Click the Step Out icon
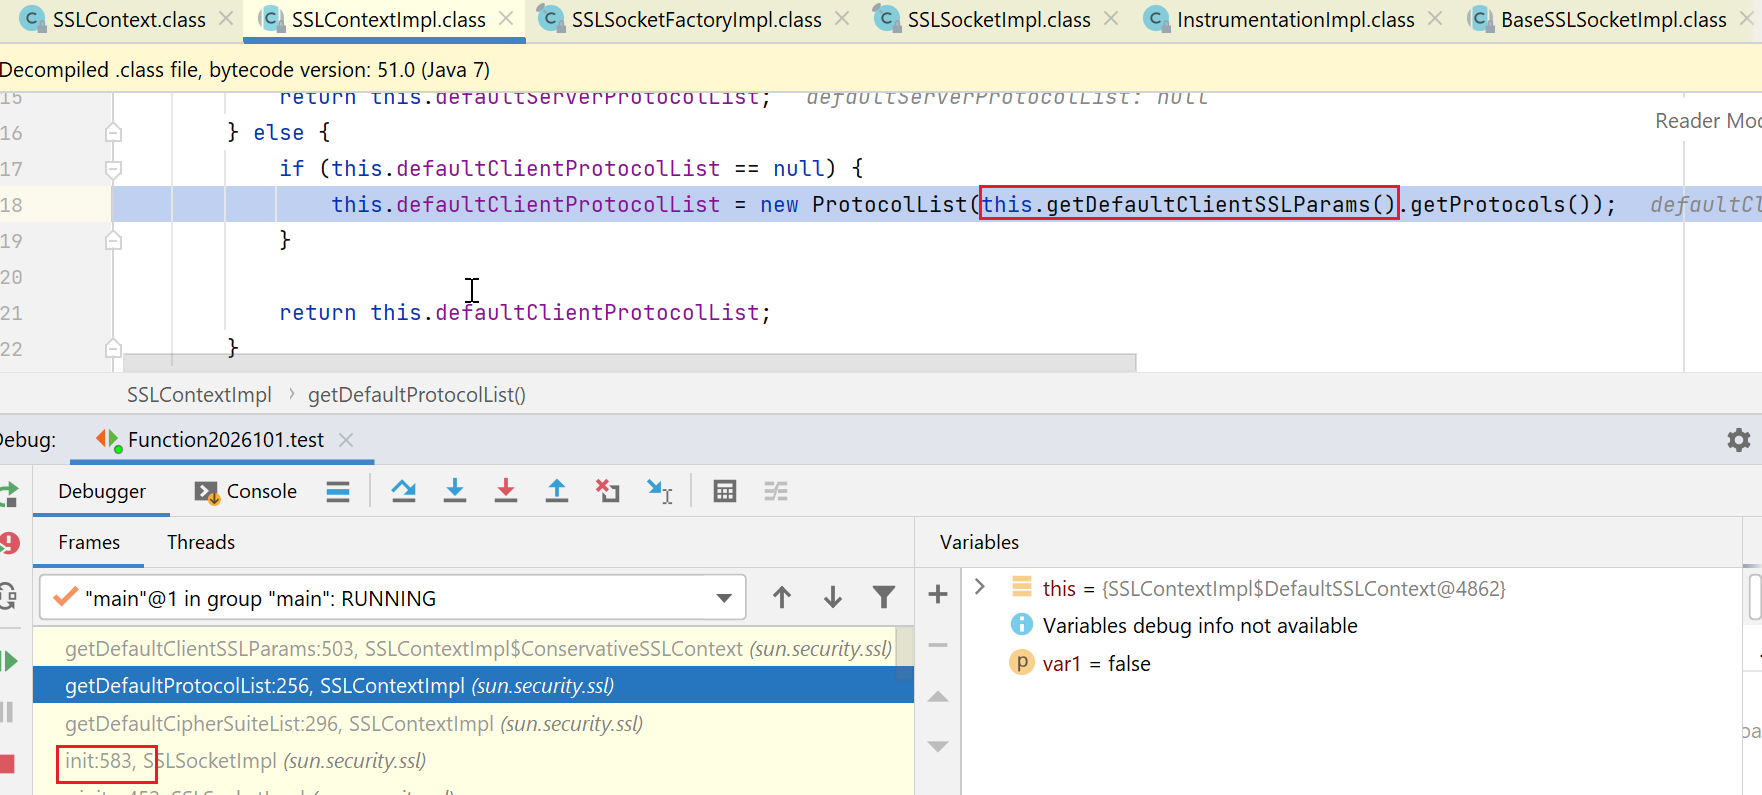1762x795 pixels. coord(557,491)
